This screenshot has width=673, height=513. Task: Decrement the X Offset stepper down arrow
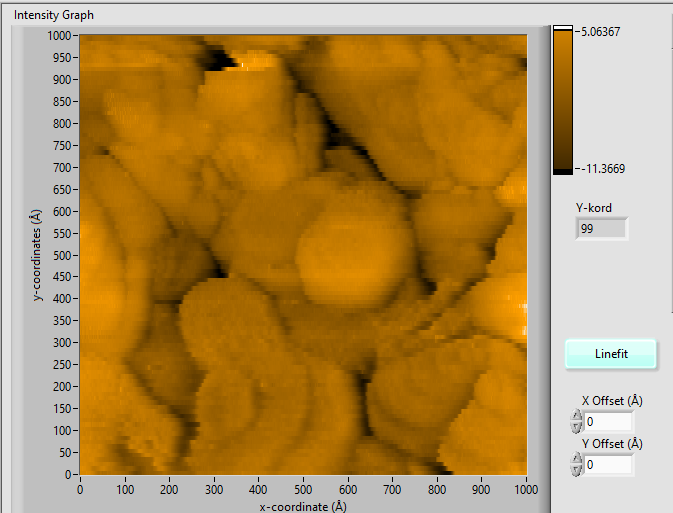pos(577,427)
